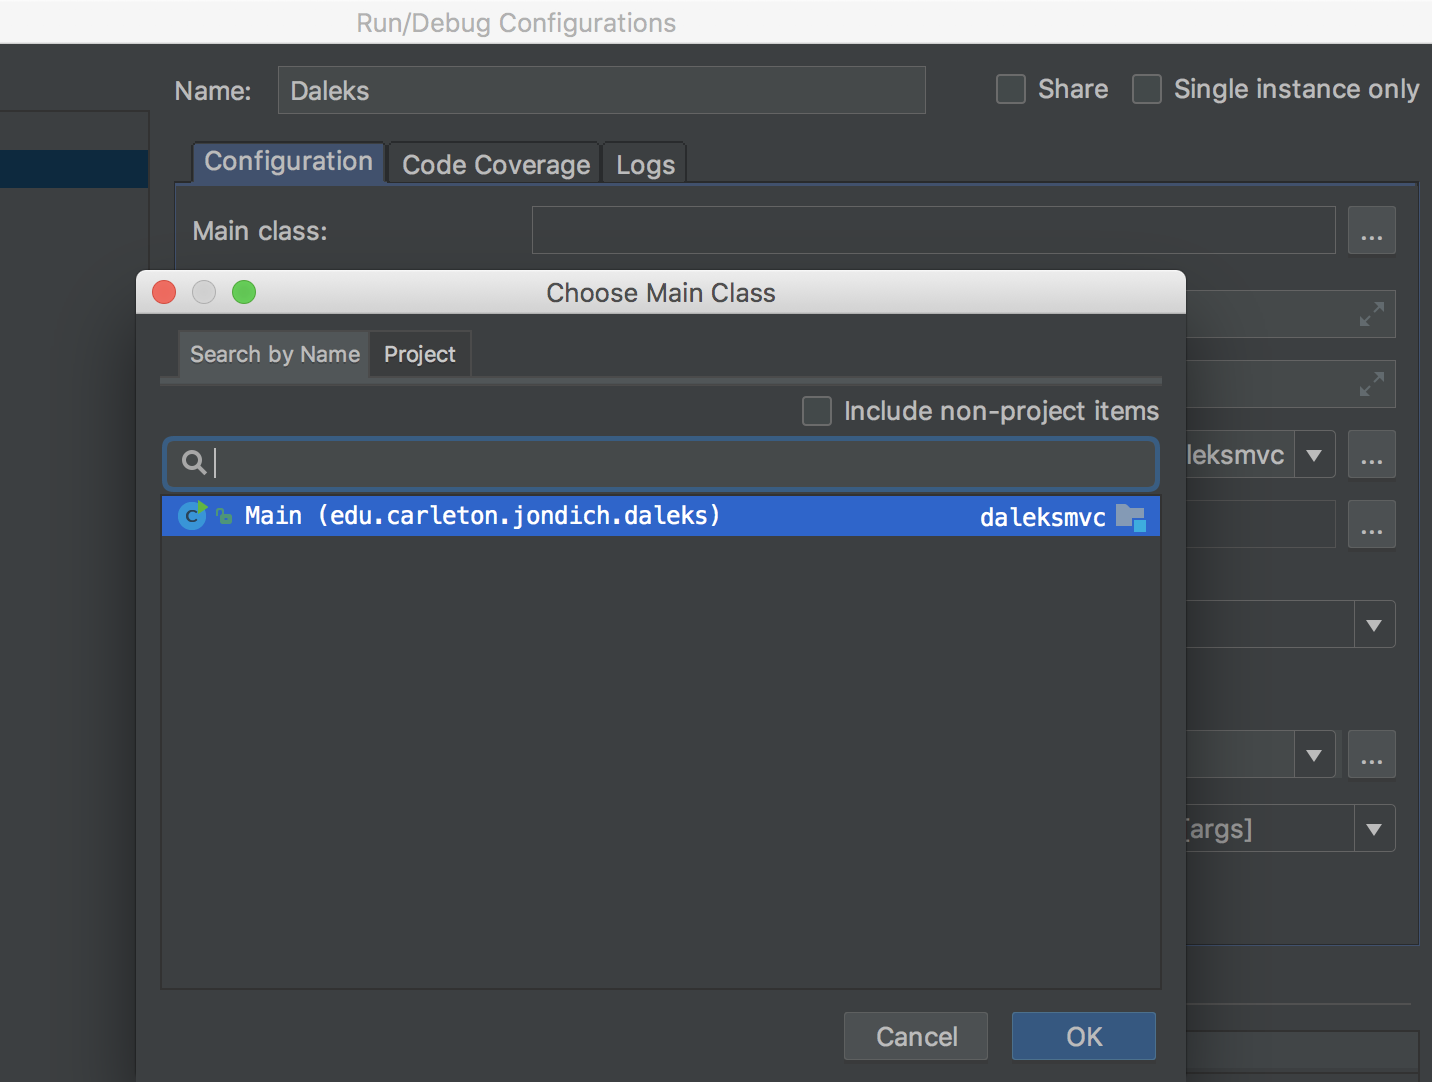This screenshot has width=1432, height=1082.
Task: Click the Name field containing Daleks
Action: click(601, 91)
